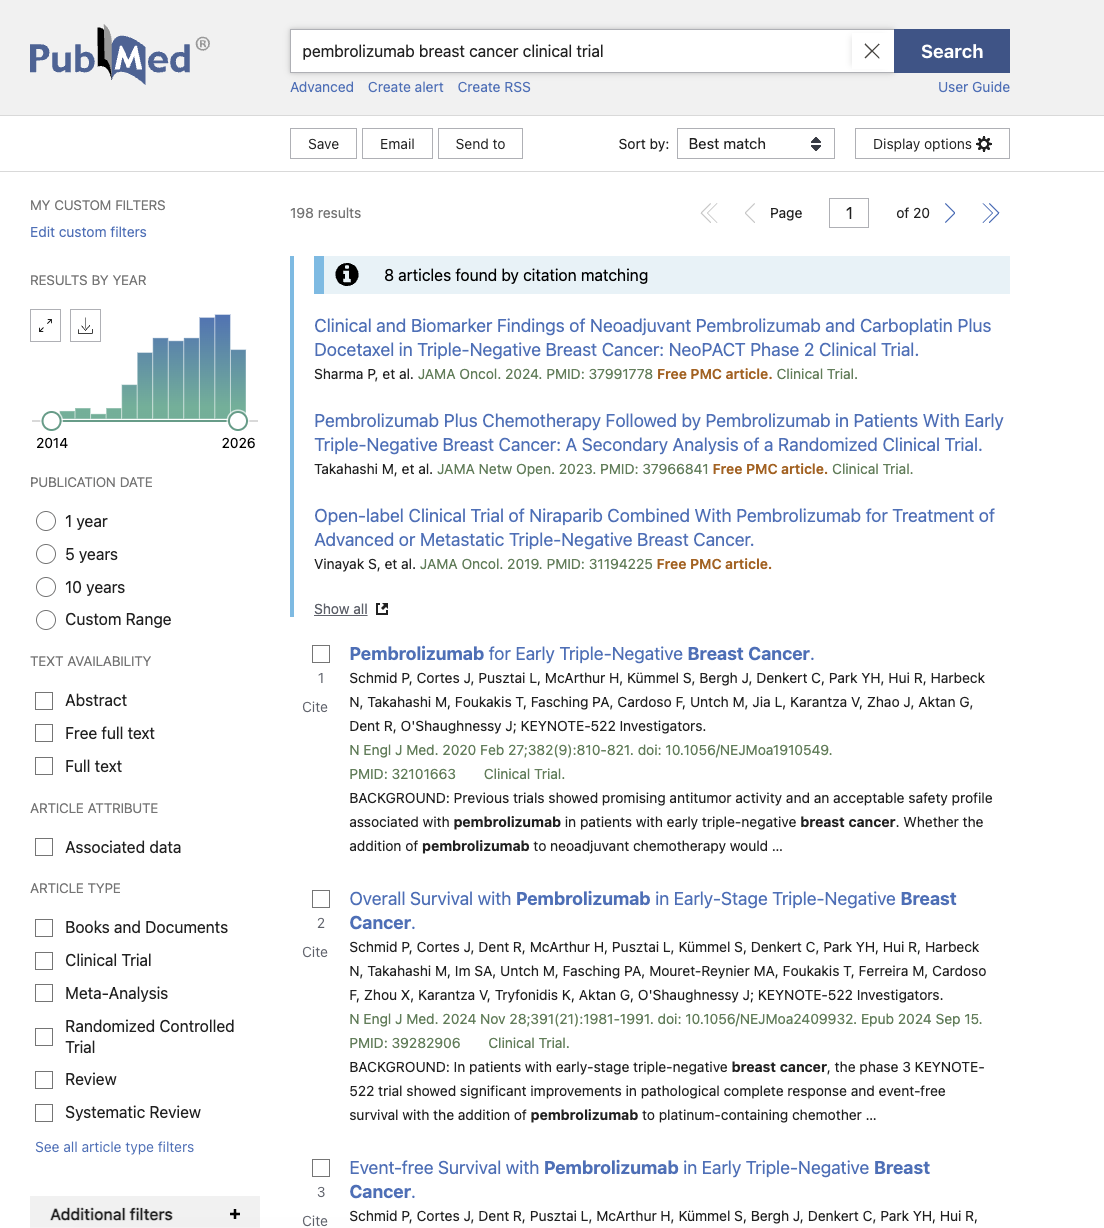Click the Create alert link
The height and width of the screenshot is (1228, 1104).
(x=406, y=87)
